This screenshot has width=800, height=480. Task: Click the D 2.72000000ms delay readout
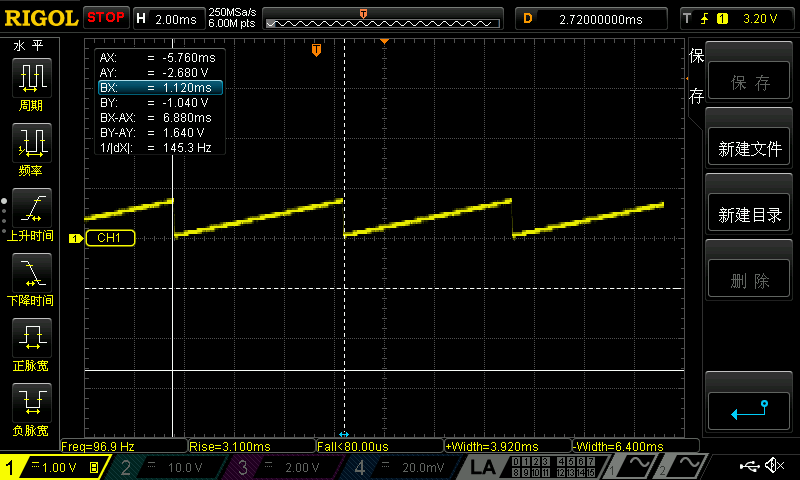(x=591, y=19)
